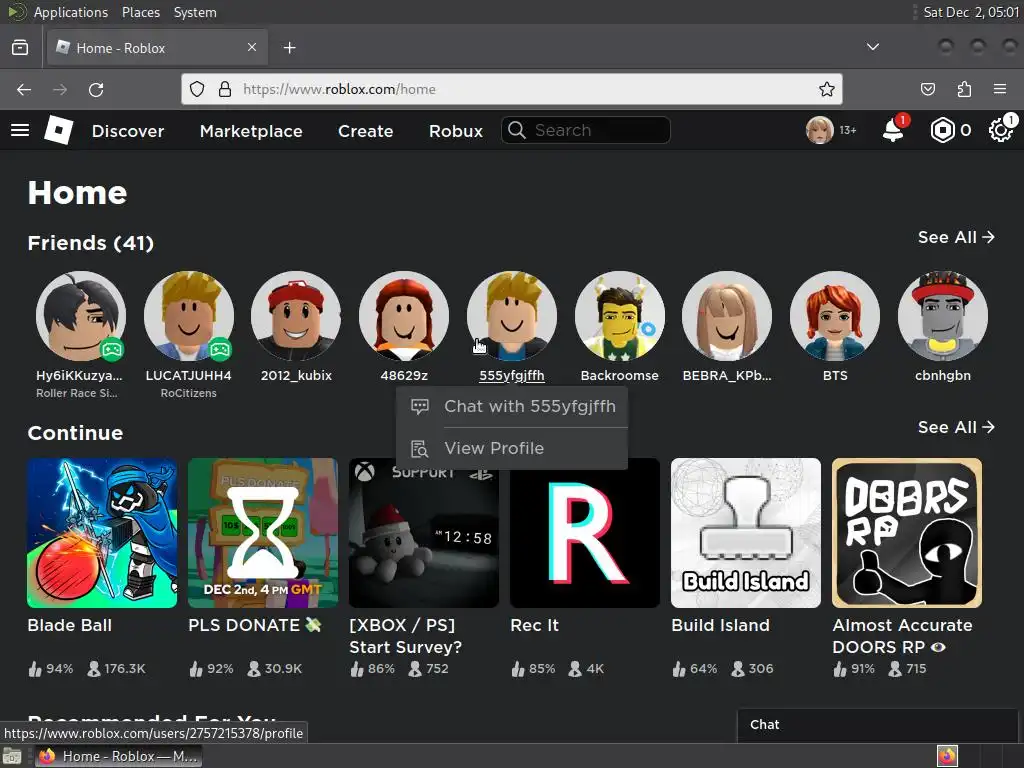The height and width of the screenshot is (768, 1024).
Task: Click the Firefox icon in system tray
Action: point(947,756)
